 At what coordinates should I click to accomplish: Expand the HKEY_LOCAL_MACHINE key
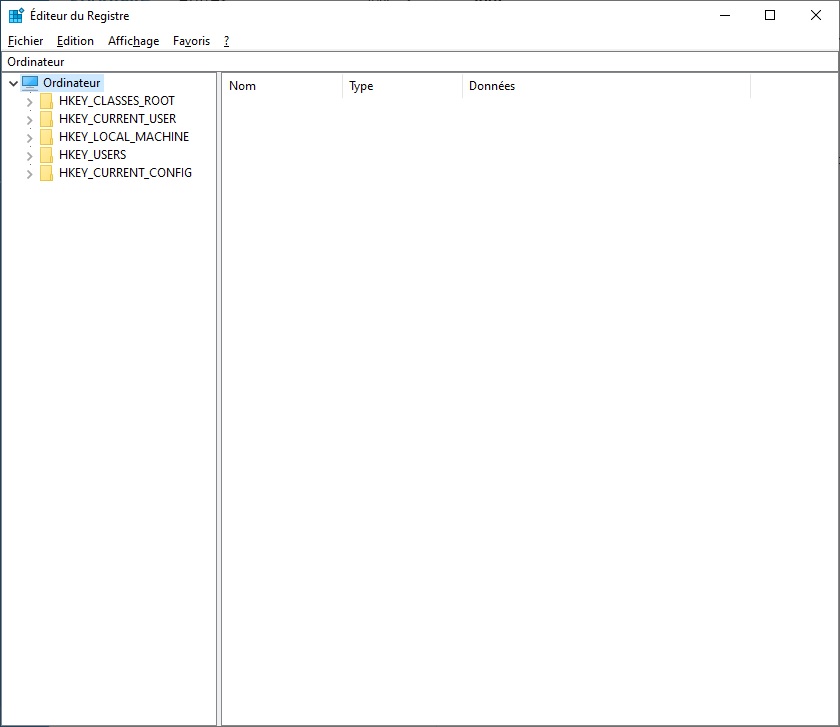coord(29,138)
